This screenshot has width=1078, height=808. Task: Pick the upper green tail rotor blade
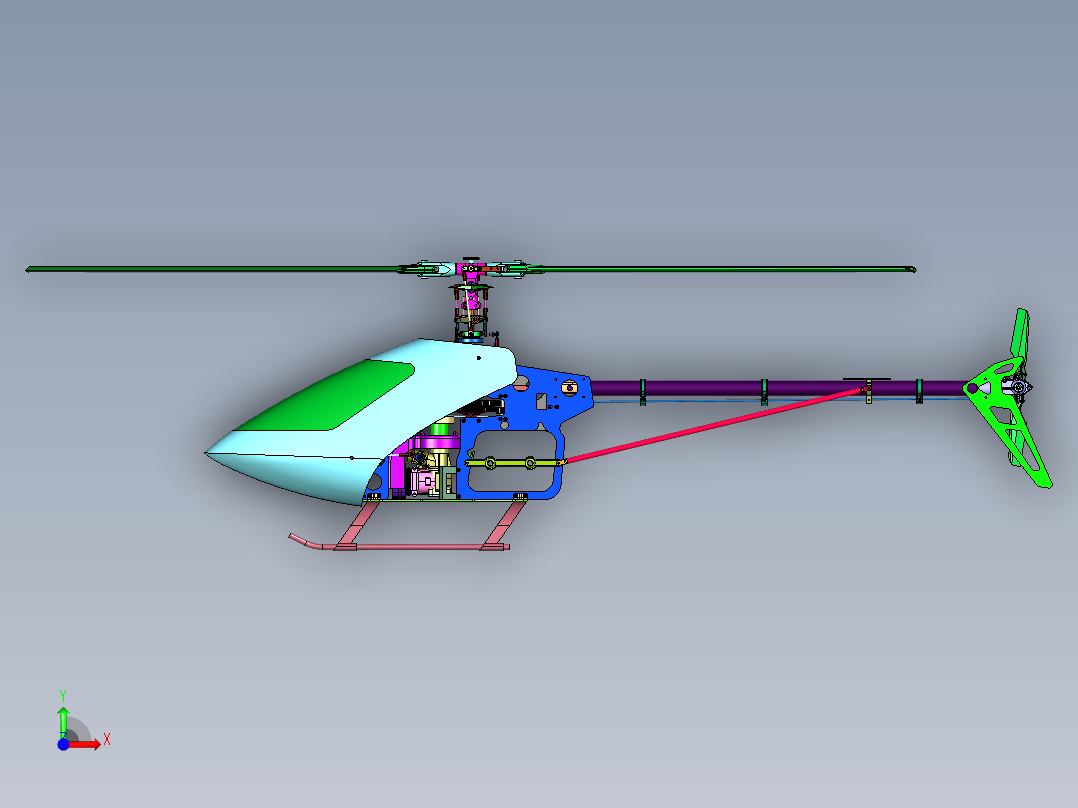coord(1019,334)
